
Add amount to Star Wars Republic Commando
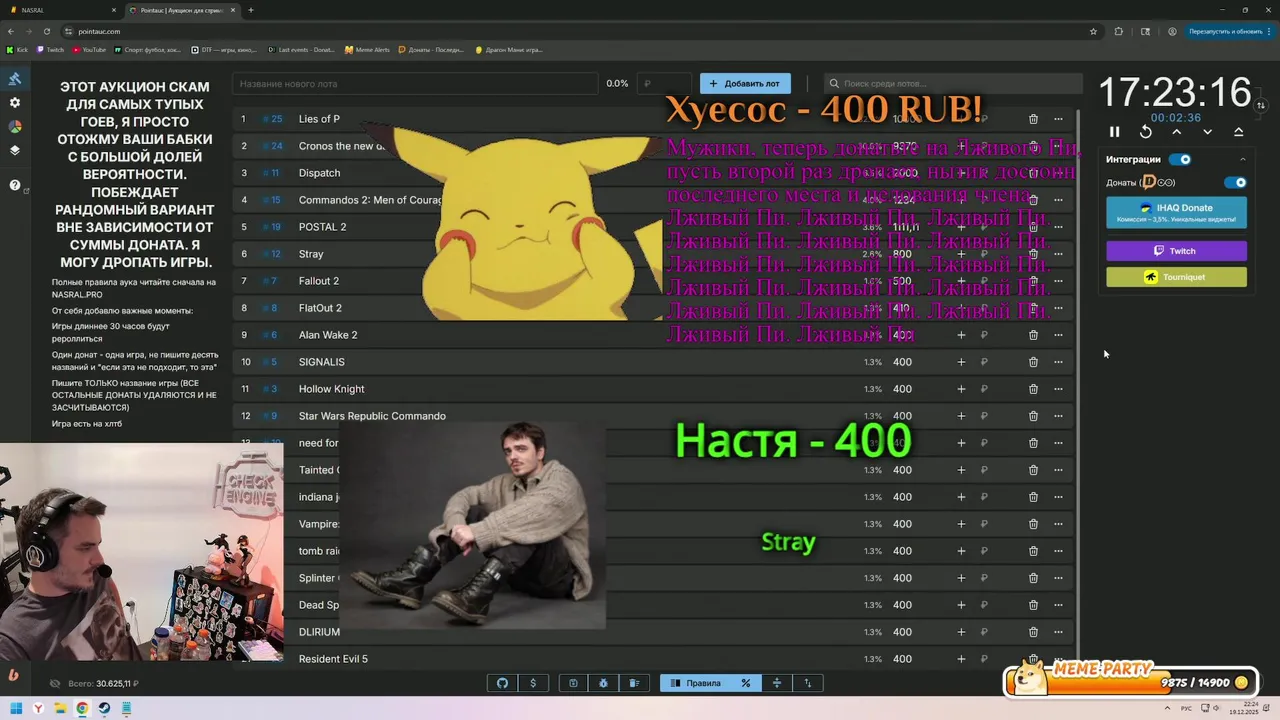[961, 416]
